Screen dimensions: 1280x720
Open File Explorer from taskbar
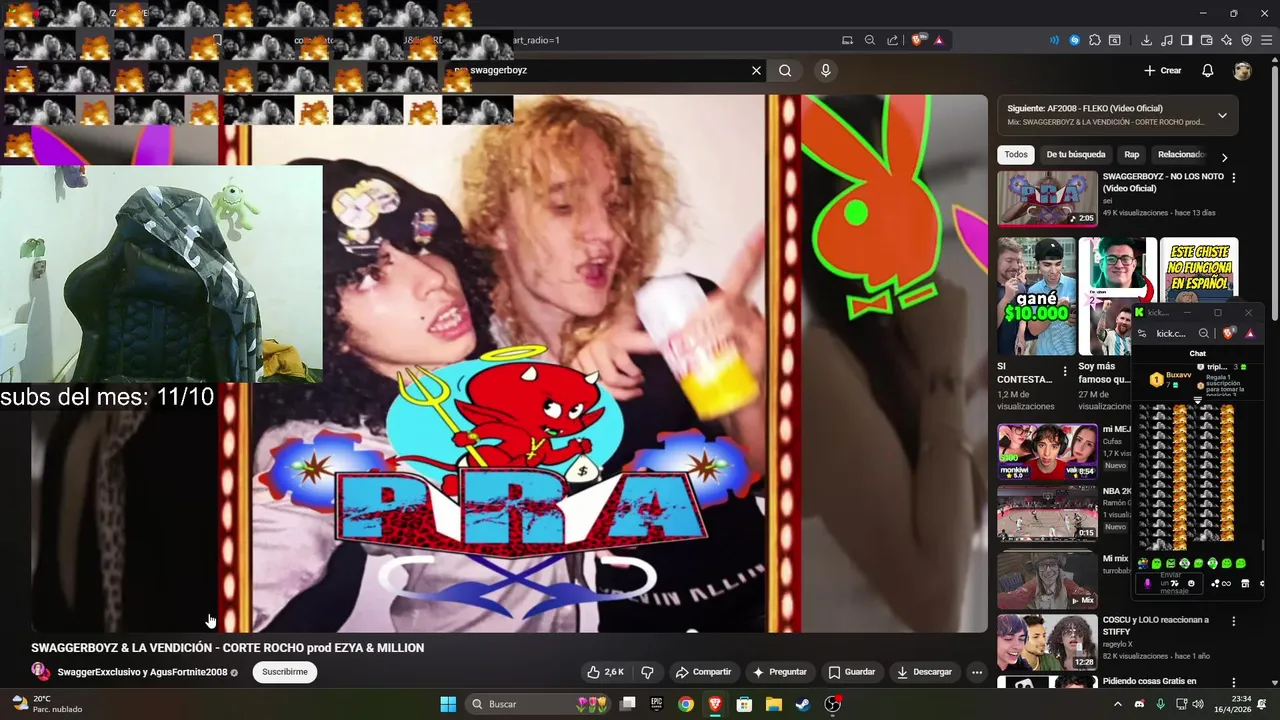click(774, 704)
